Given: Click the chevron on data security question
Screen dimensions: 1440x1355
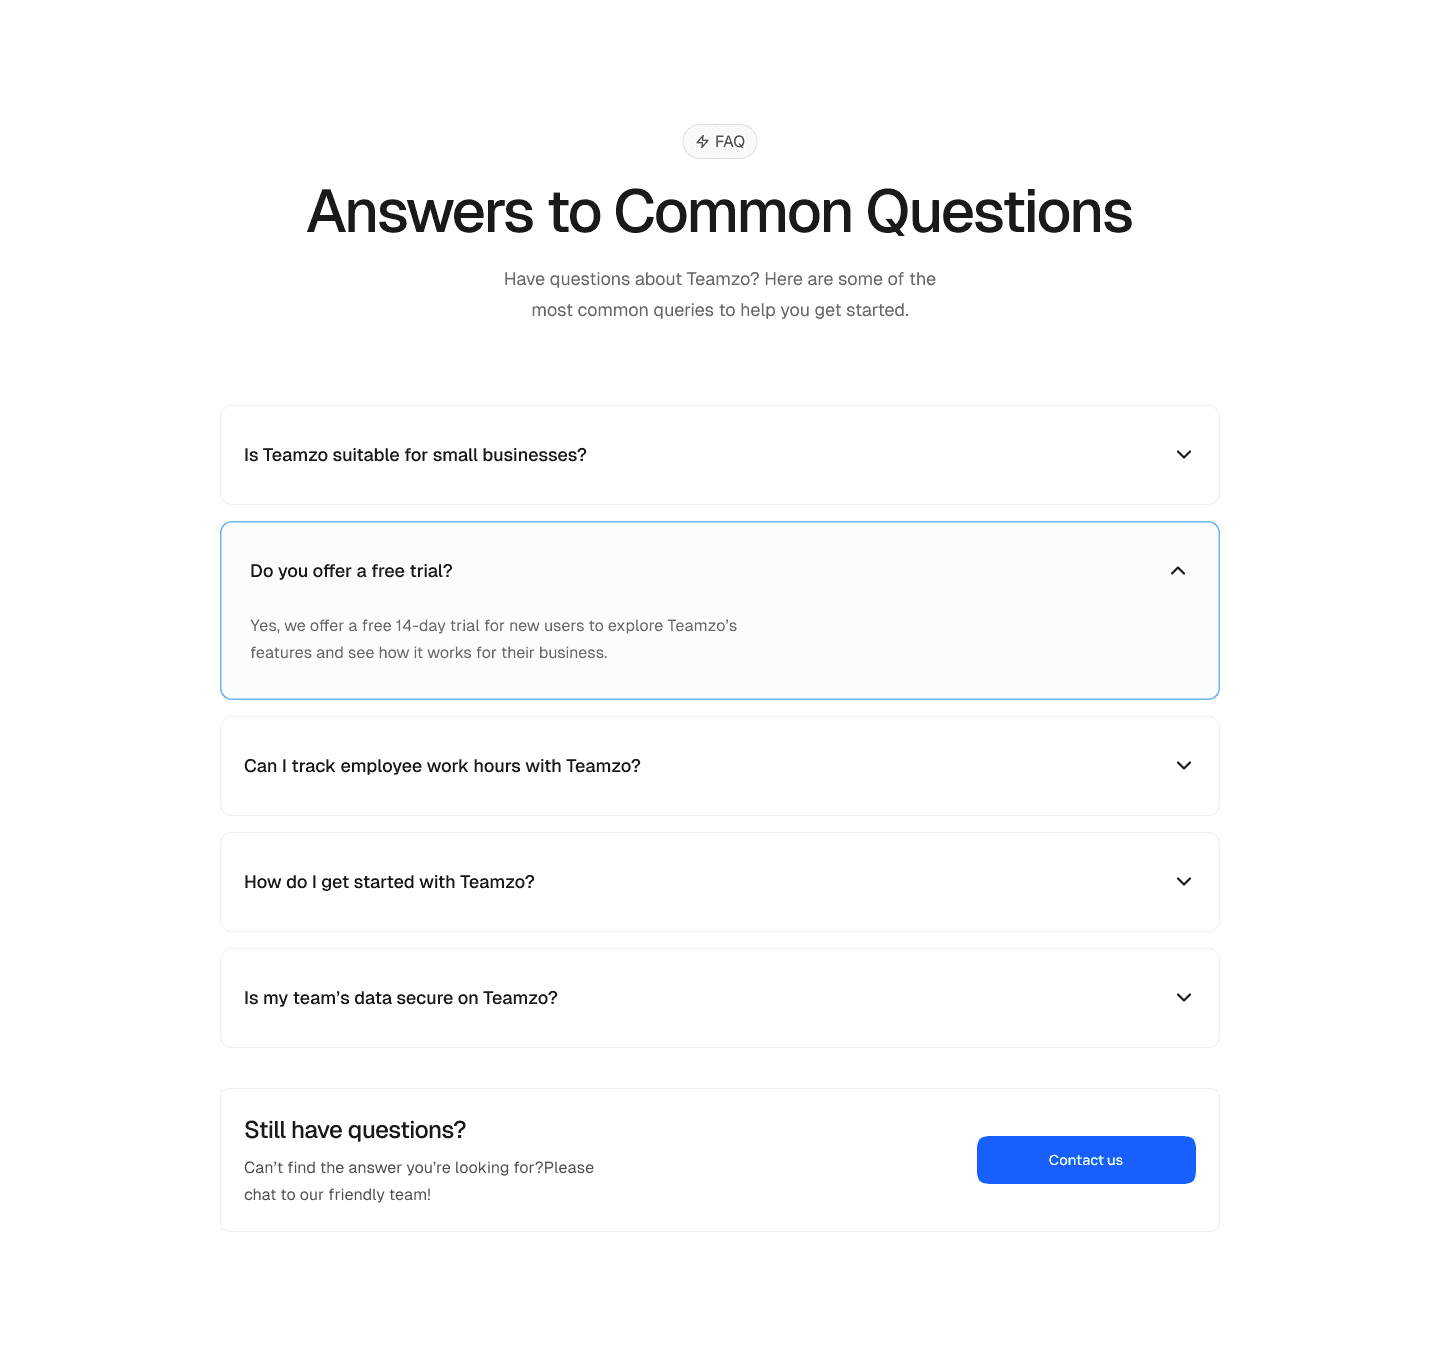Looking at the screenshot, I should [1183, 998].
